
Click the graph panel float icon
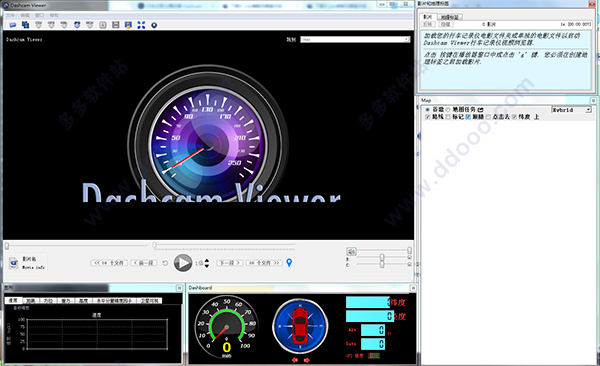pyautogui.click(x=179, y=288)
